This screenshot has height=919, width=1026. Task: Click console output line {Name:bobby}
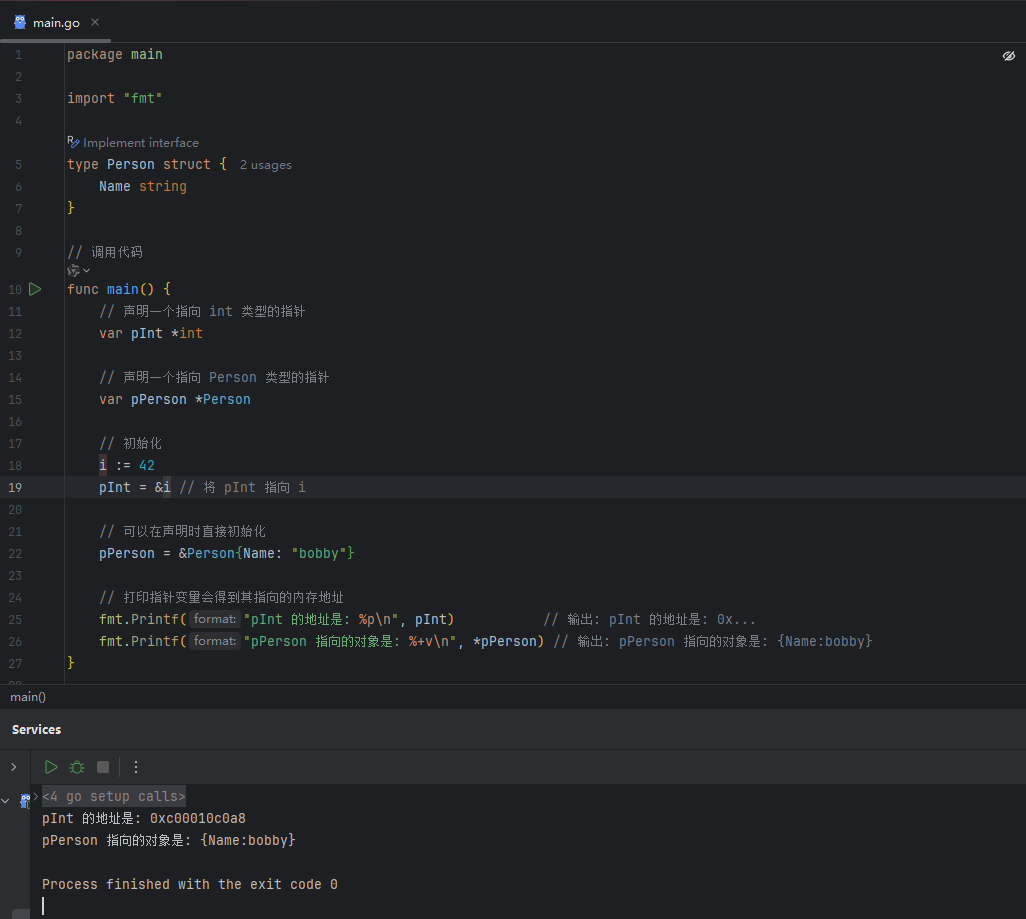pos(169,840)
